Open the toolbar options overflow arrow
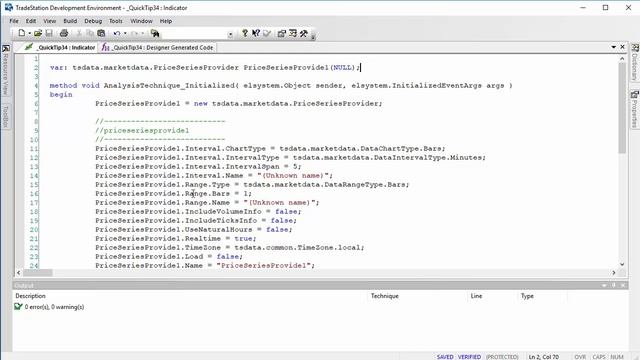The height and width of the screenshot is (360, 640). (313, 36)
